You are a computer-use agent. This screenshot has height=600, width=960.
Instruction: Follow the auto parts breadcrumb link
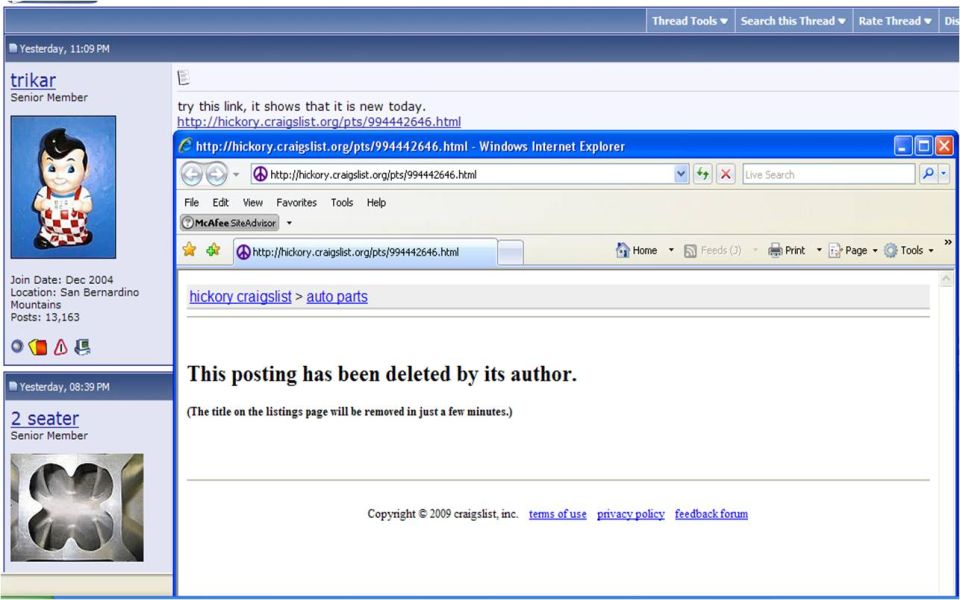[337, 297]
